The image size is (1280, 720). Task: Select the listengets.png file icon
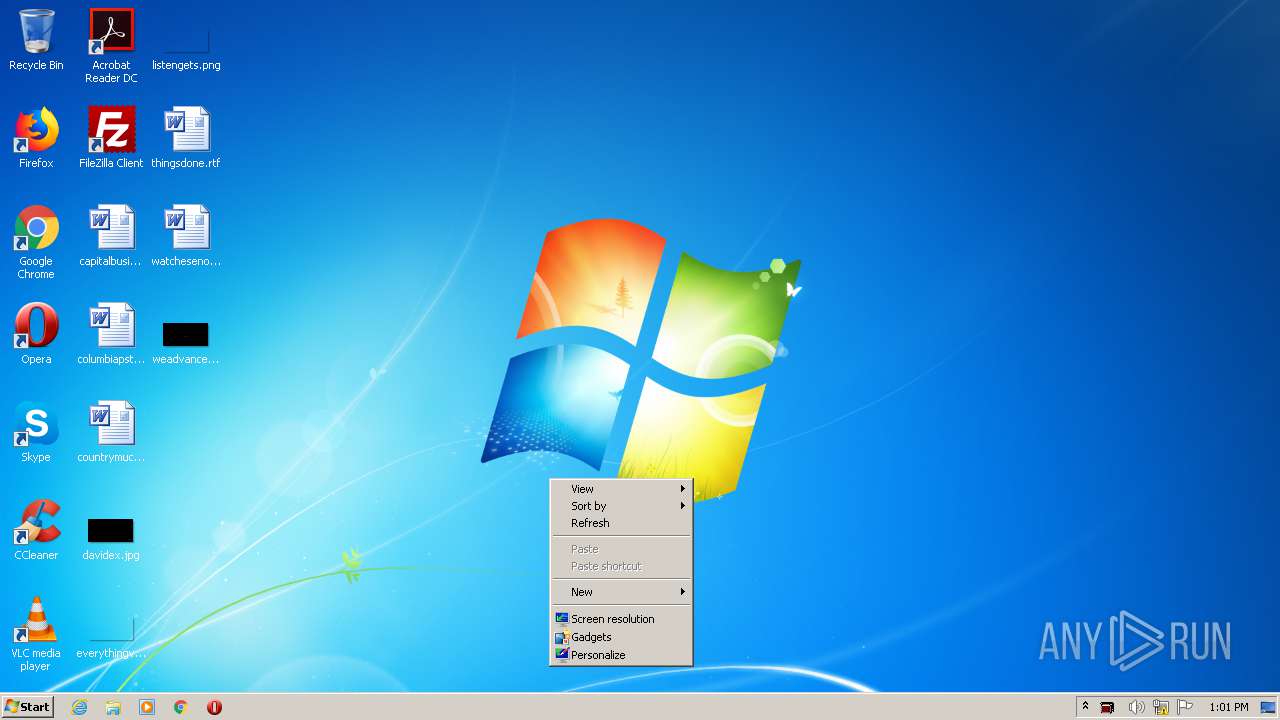[186, 40]
